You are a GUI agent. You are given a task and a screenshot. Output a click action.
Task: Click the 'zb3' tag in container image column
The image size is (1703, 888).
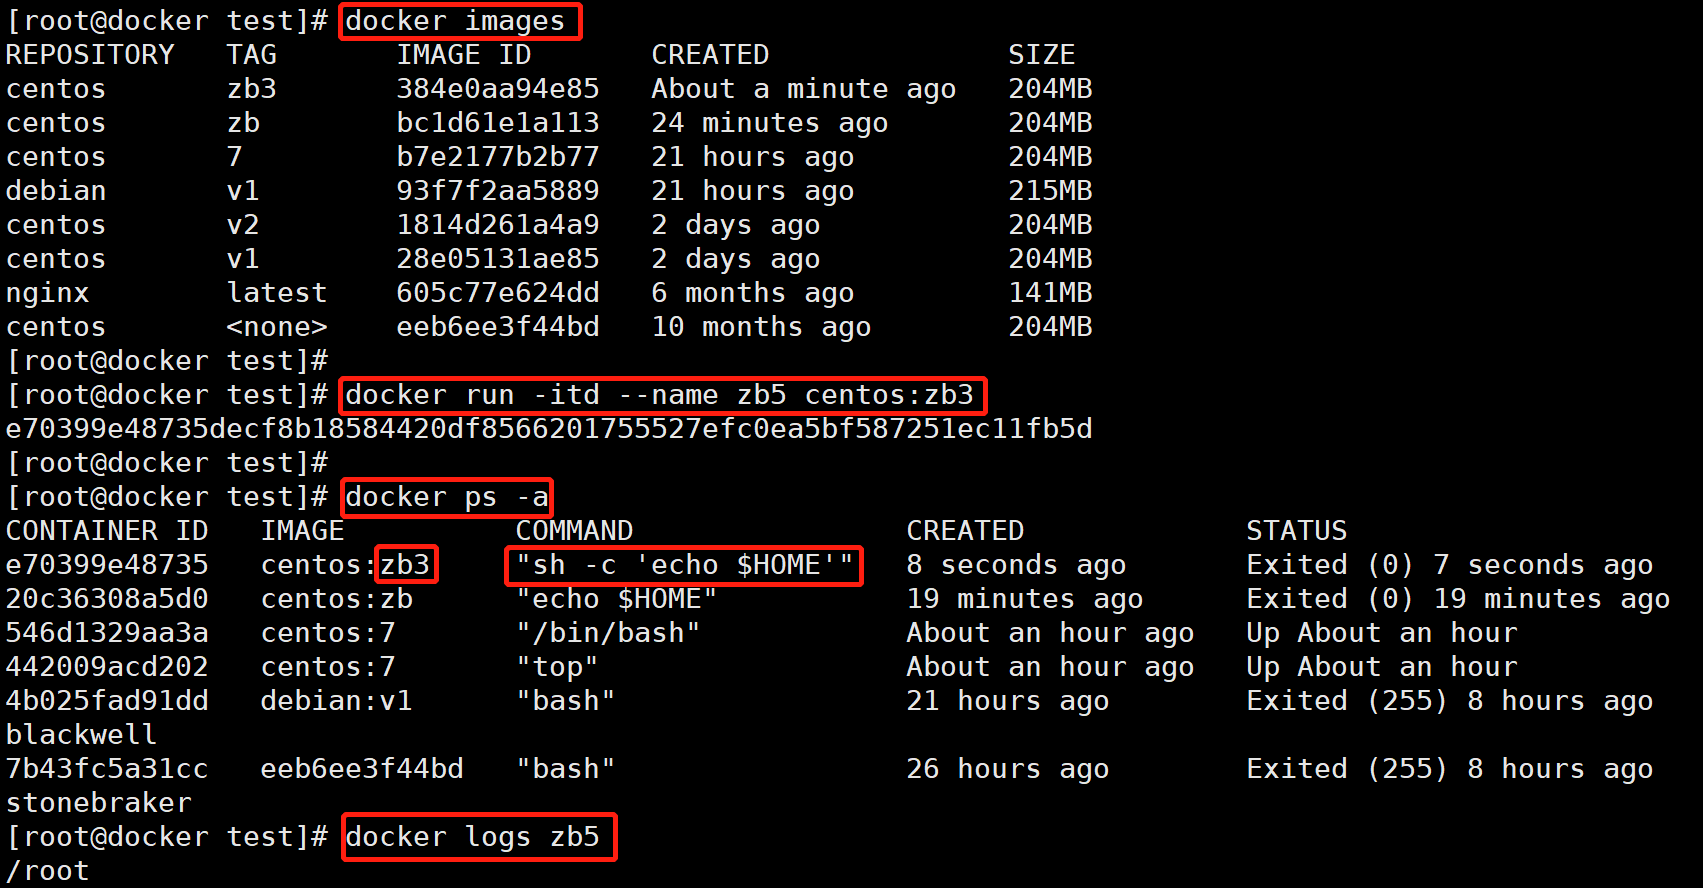[x=405, y=565]
